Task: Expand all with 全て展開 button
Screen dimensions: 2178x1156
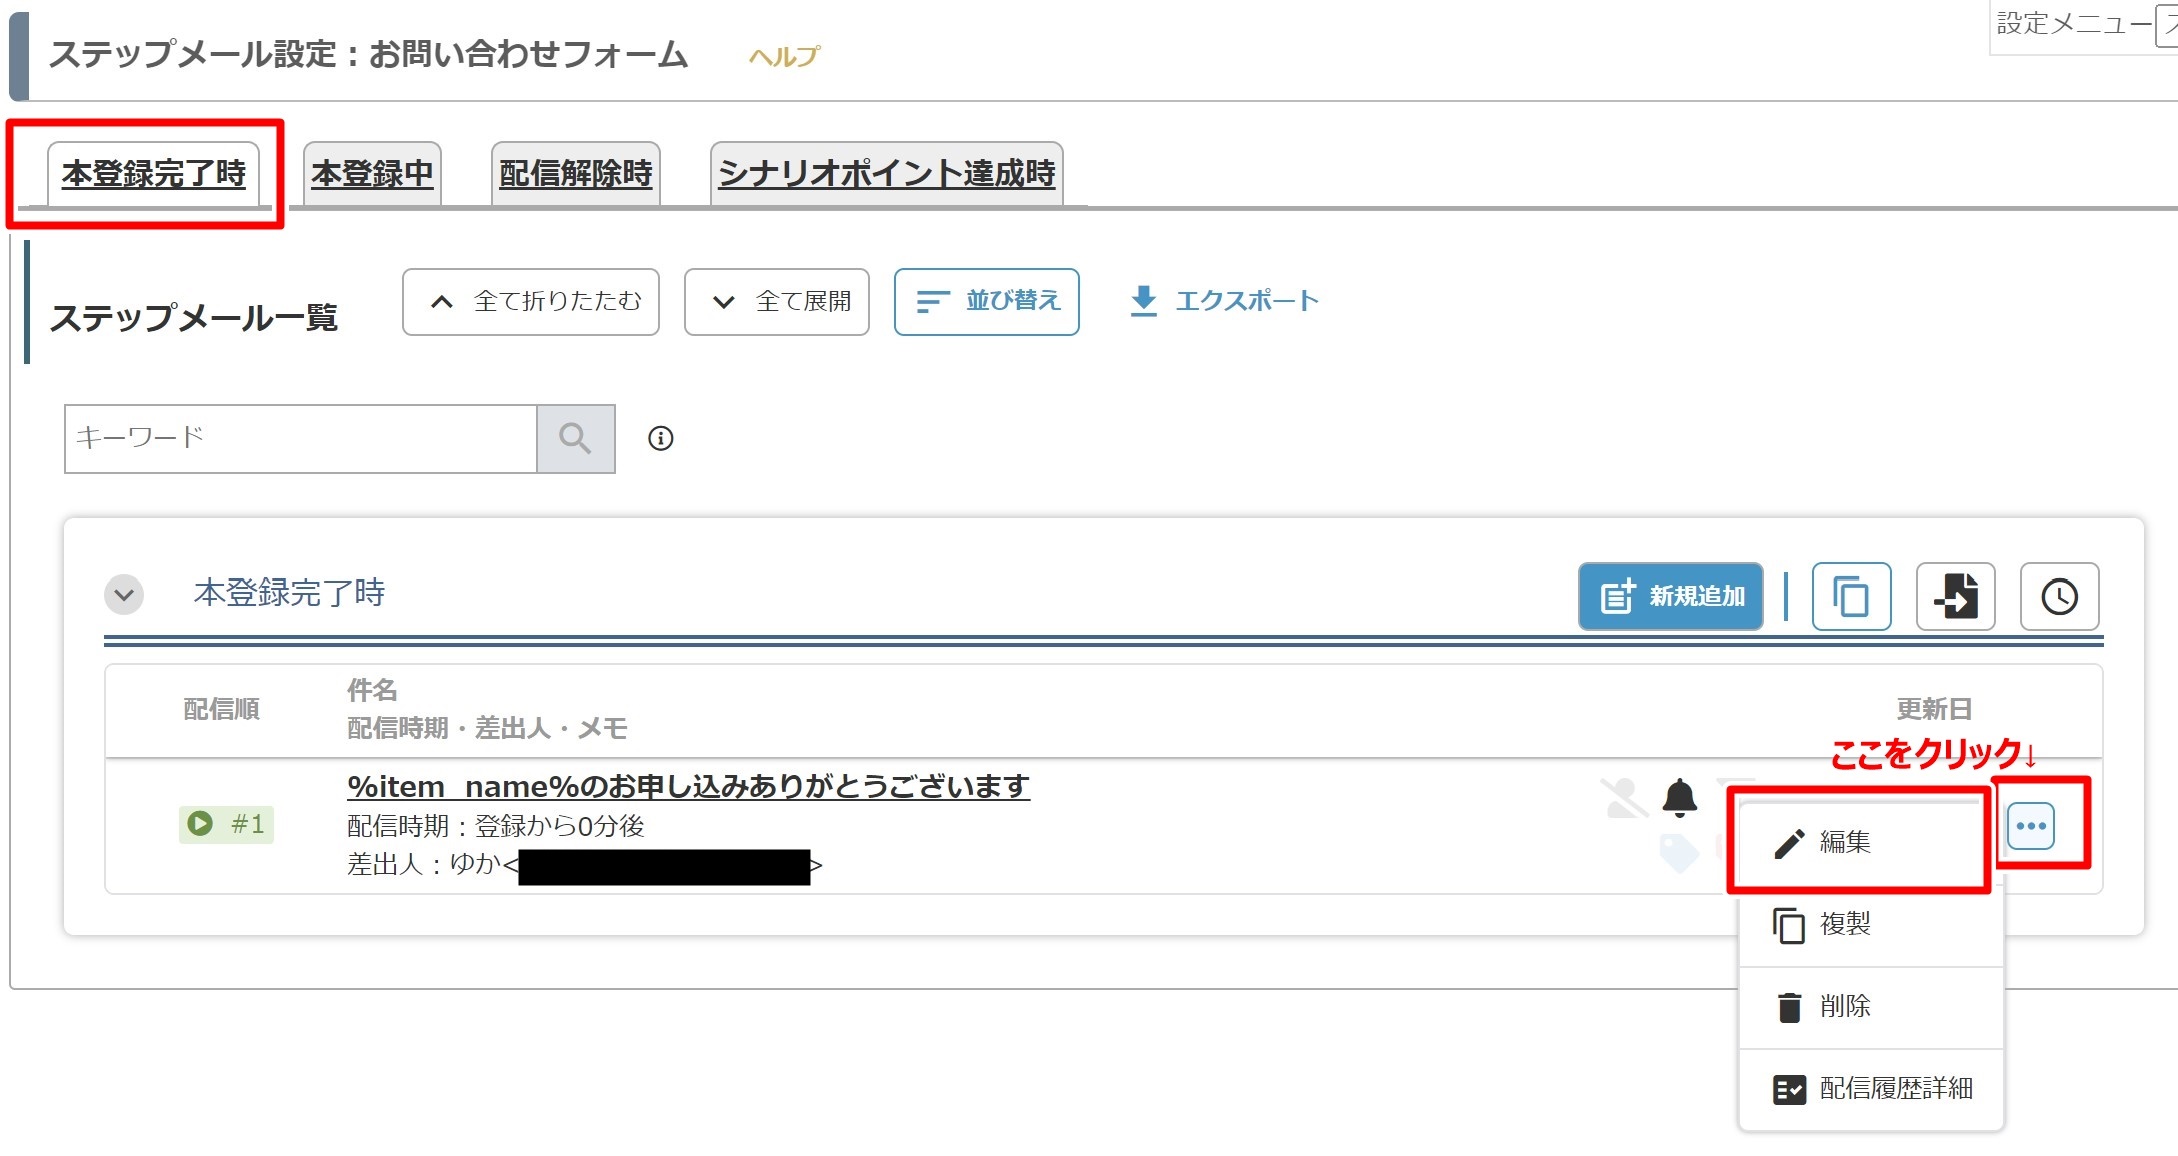Action: click(777, 301)
